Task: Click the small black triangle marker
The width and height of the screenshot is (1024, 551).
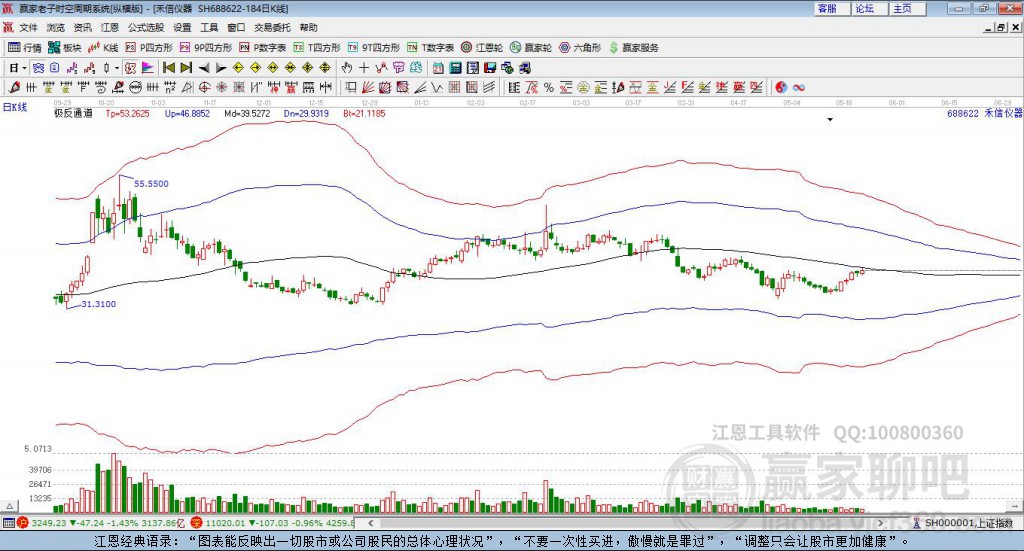Action: 830,119
